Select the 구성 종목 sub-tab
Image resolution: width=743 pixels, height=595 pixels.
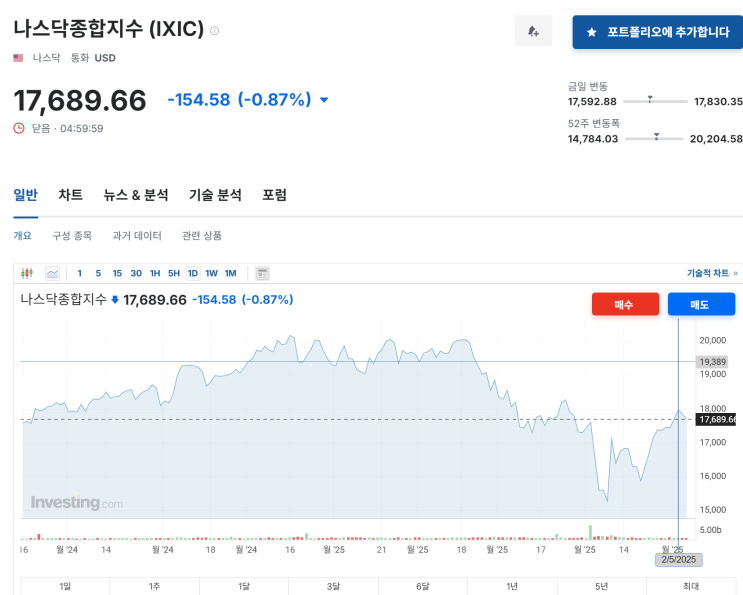(x=72, y=235)
